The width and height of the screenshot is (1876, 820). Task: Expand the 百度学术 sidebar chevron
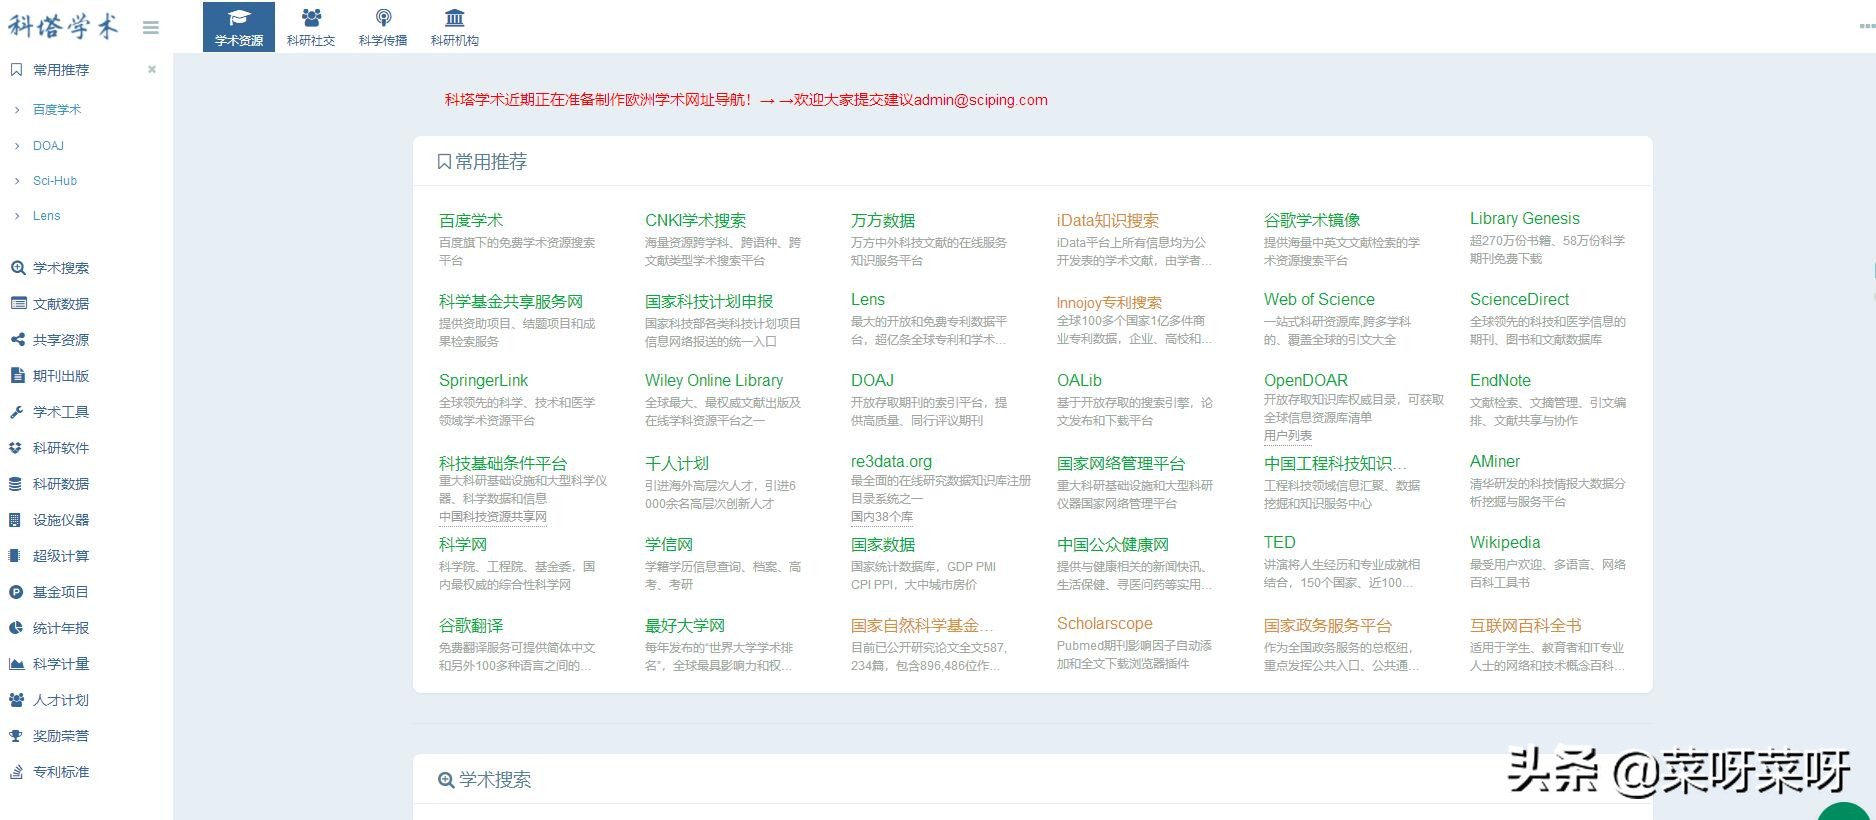tap(17, 110)
